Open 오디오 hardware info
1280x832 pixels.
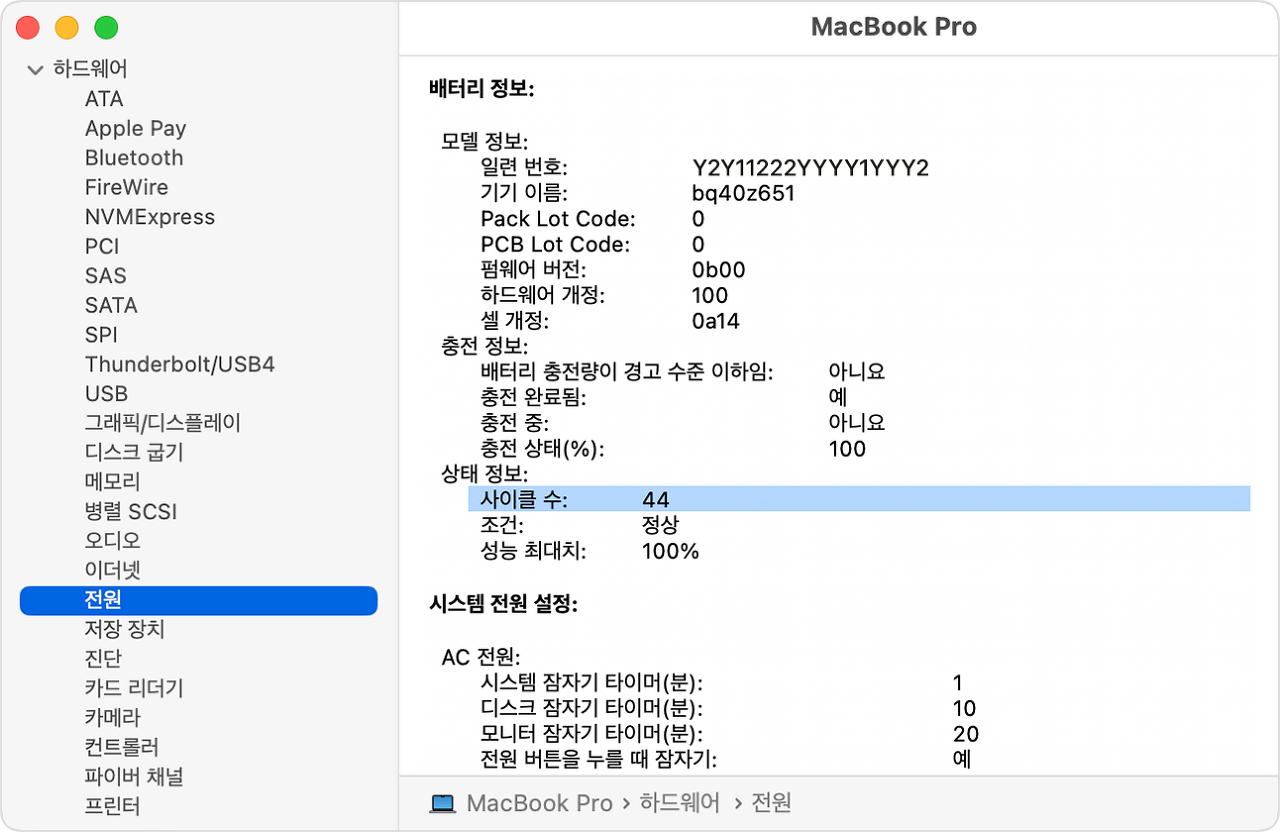[x=113, y=541]
